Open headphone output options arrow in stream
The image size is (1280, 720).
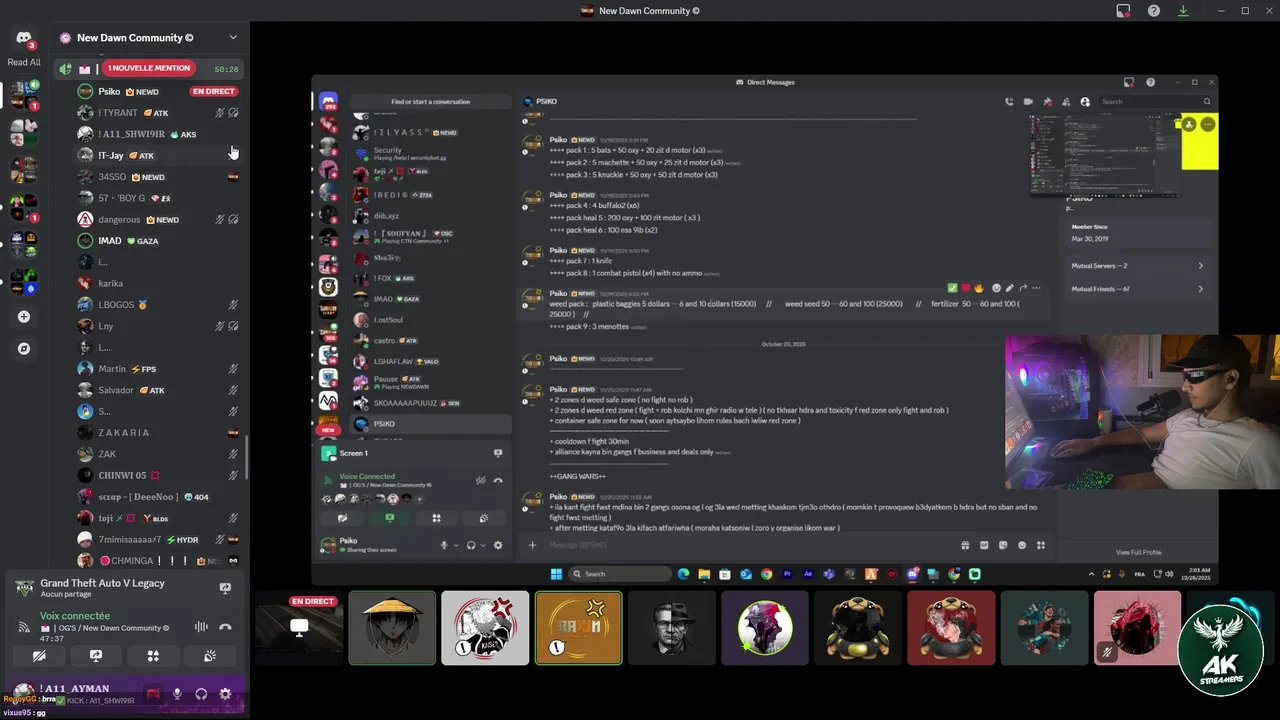pyautogui.click(x=483, y=545)
